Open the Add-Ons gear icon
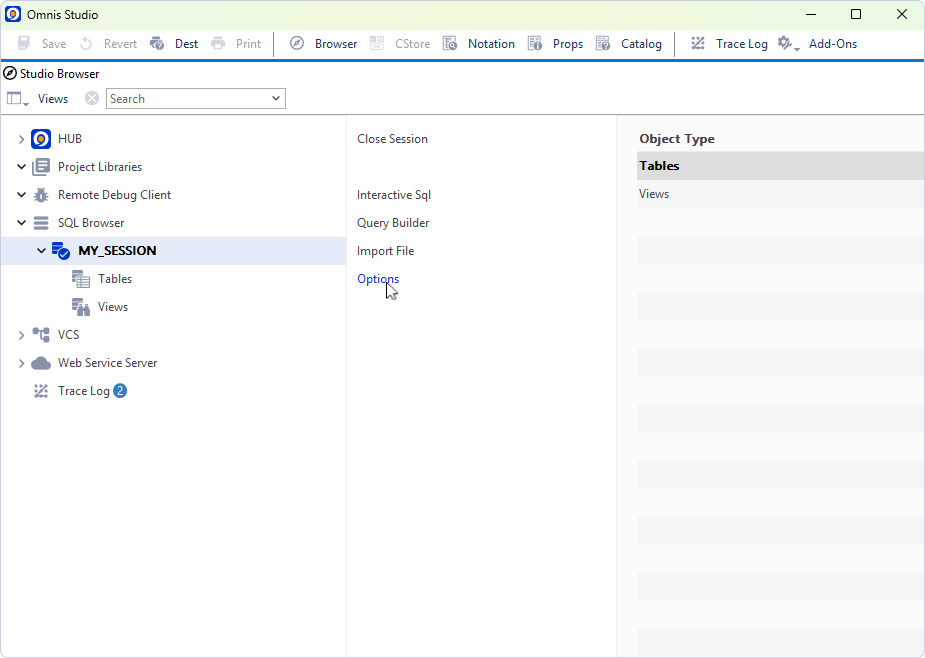Image resolution: width=925 pixels, height=658 pixels. tap(788, 44)
